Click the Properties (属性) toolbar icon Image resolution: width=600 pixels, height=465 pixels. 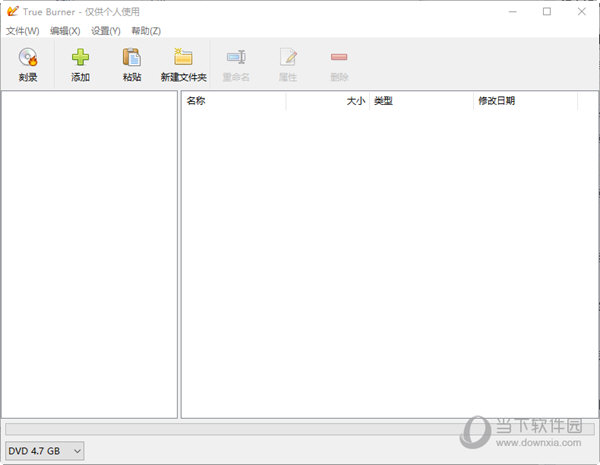[x=288, y=57]
